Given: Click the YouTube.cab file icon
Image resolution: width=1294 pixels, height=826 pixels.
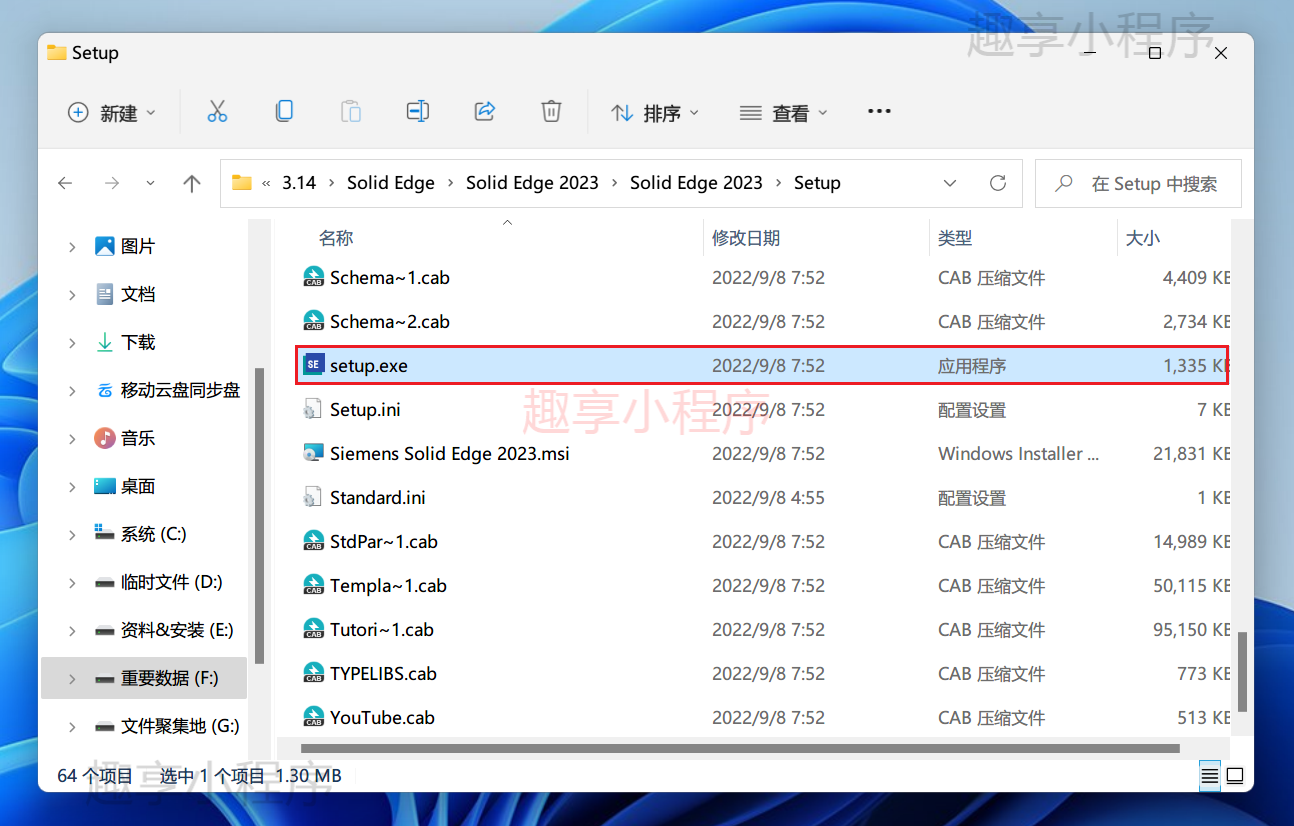Looking at the screenshot, I should (314, 717).
